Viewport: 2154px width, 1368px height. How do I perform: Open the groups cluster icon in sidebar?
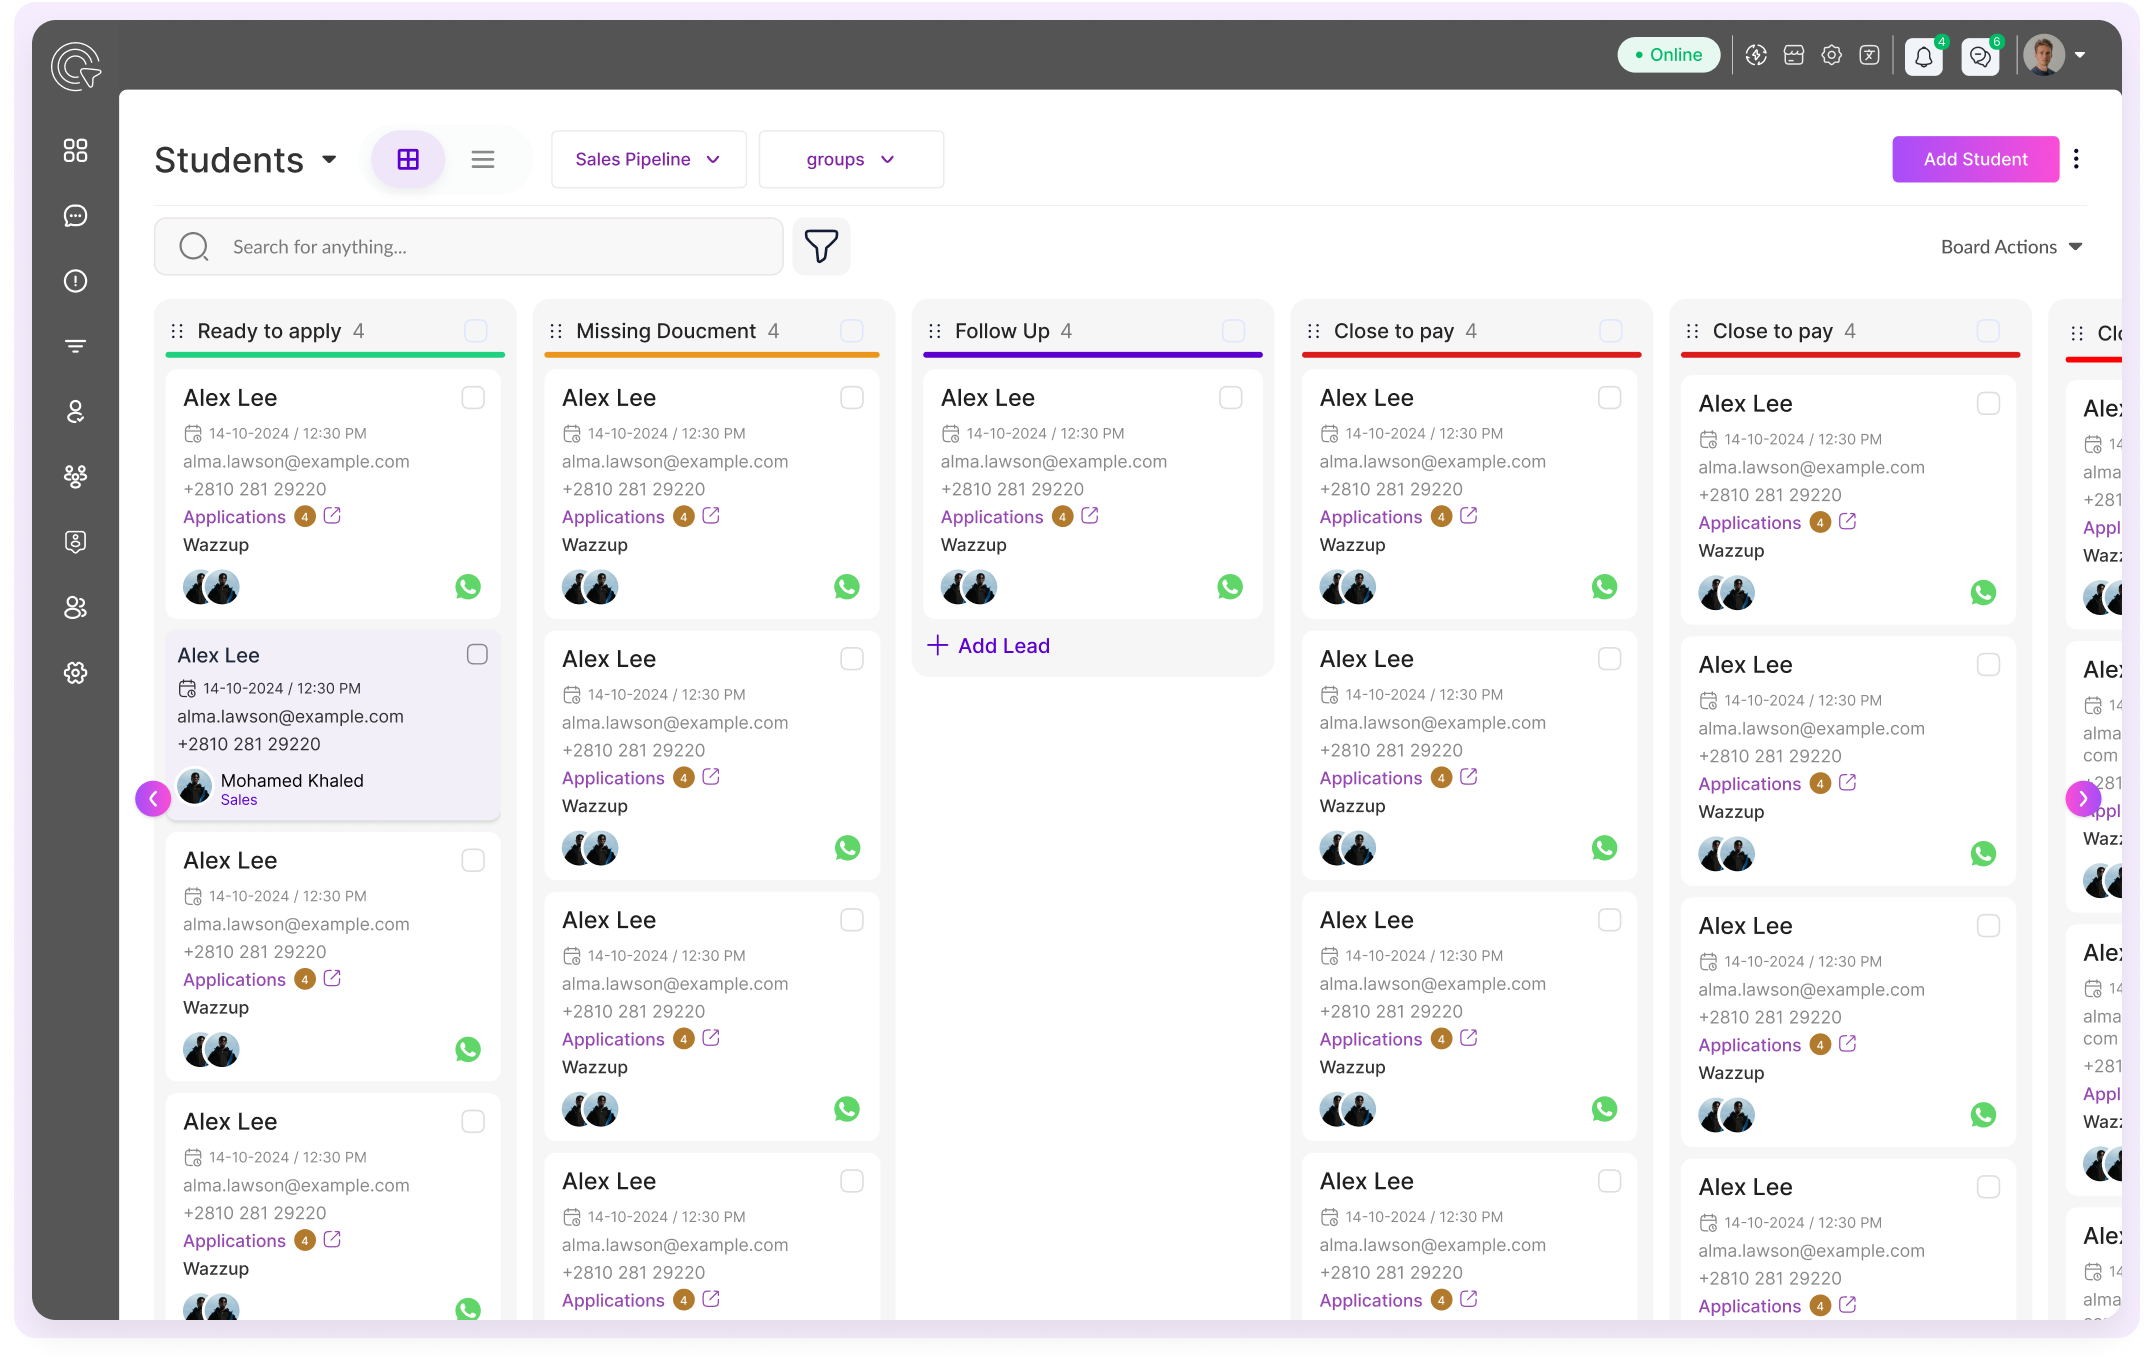click(x=75, y=476)
